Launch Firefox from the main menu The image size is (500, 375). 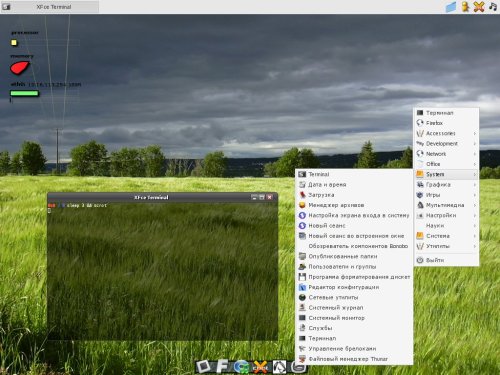click(446, 123)
